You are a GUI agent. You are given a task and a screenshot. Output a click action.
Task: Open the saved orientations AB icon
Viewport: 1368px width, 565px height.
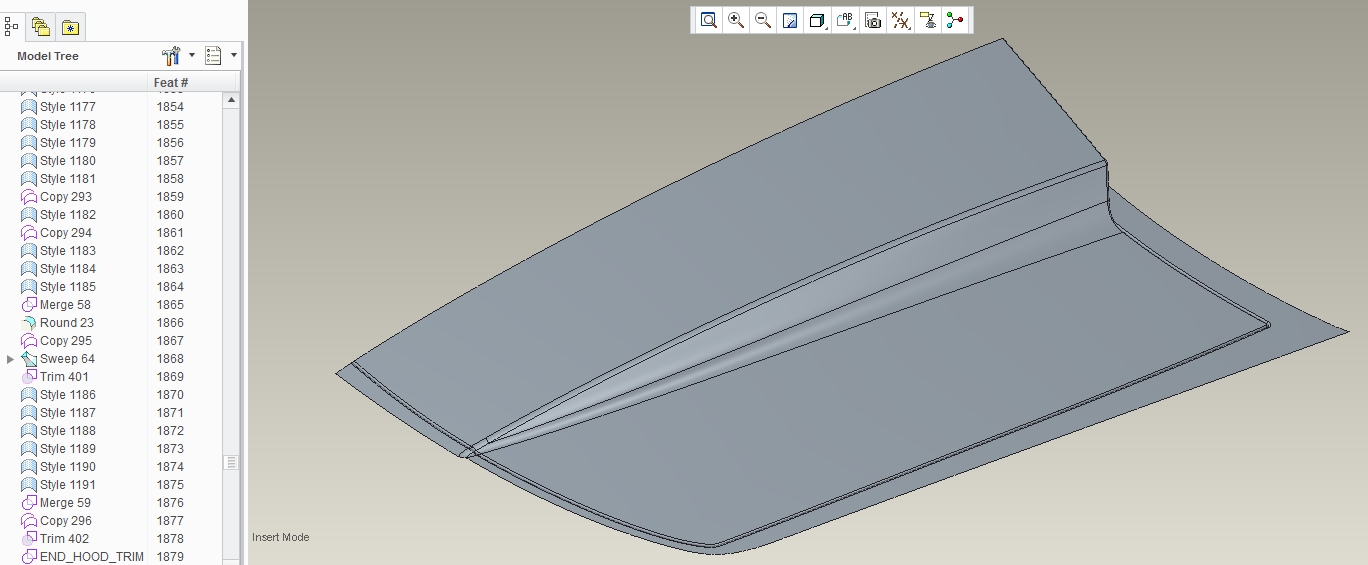coord(845,20)
